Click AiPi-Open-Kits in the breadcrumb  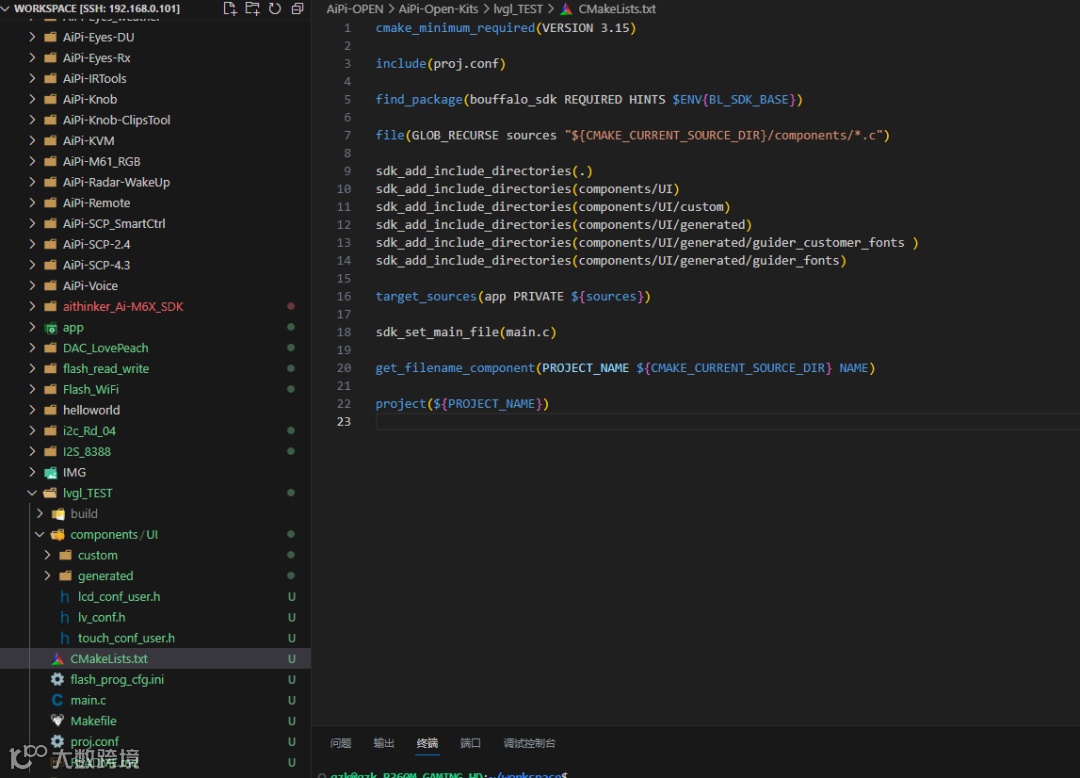tap(438, 9)
